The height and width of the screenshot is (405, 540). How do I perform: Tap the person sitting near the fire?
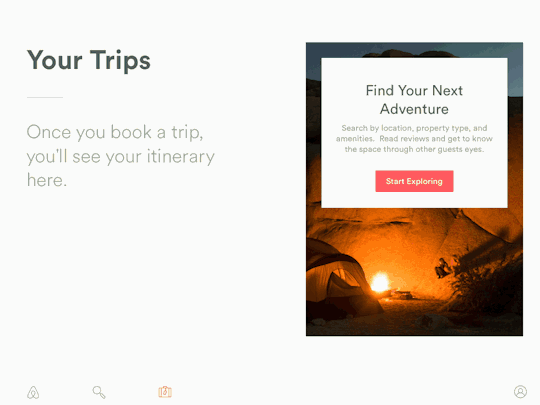(x=442, y=268)
